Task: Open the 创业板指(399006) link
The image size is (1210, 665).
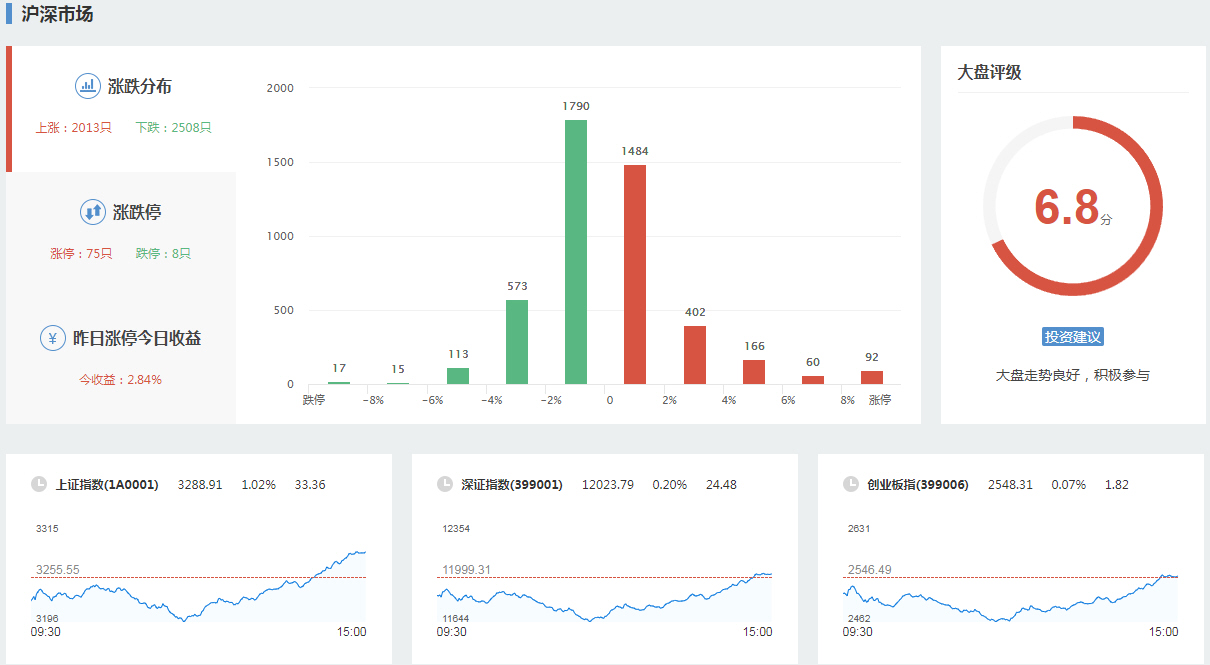Action: (x=919, y=485)
